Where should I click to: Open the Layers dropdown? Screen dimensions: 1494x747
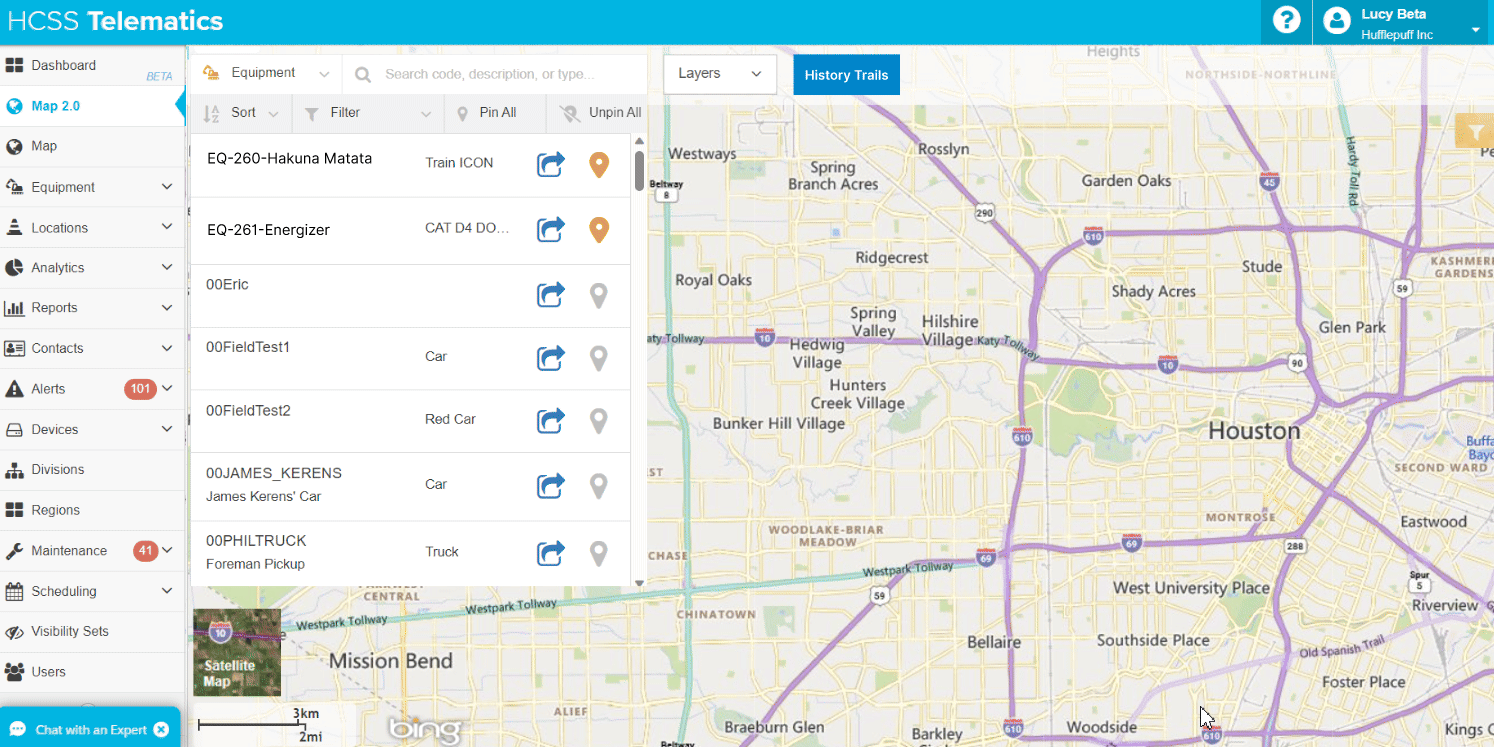(x=720, y=74)
